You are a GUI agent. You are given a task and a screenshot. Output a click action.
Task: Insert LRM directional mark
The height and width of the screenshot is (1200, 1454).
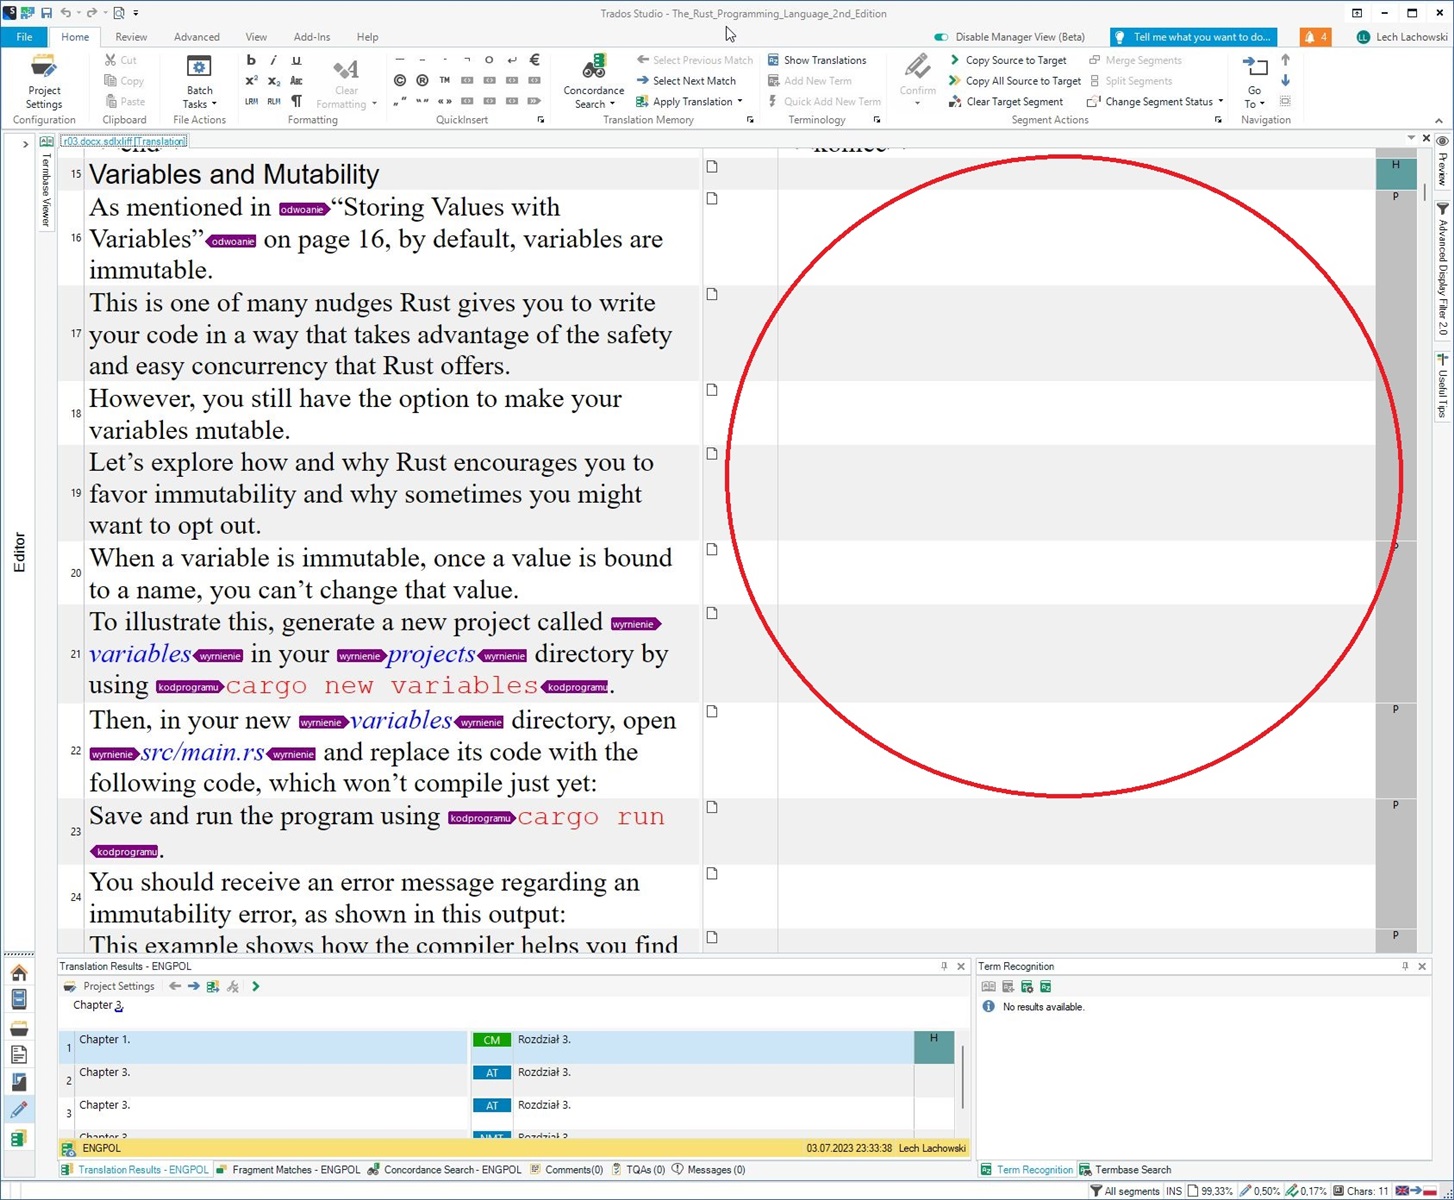pyautogui.click(x=251, y=101)
